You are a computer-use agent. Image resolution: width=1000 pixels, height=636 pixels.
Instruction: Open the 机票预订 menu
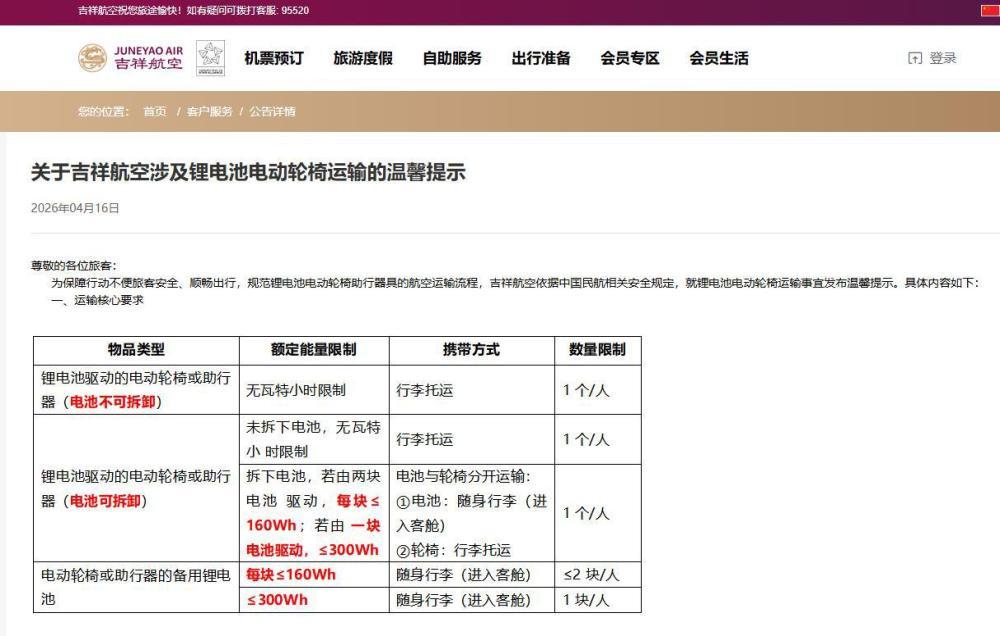[x=274, y=58]
